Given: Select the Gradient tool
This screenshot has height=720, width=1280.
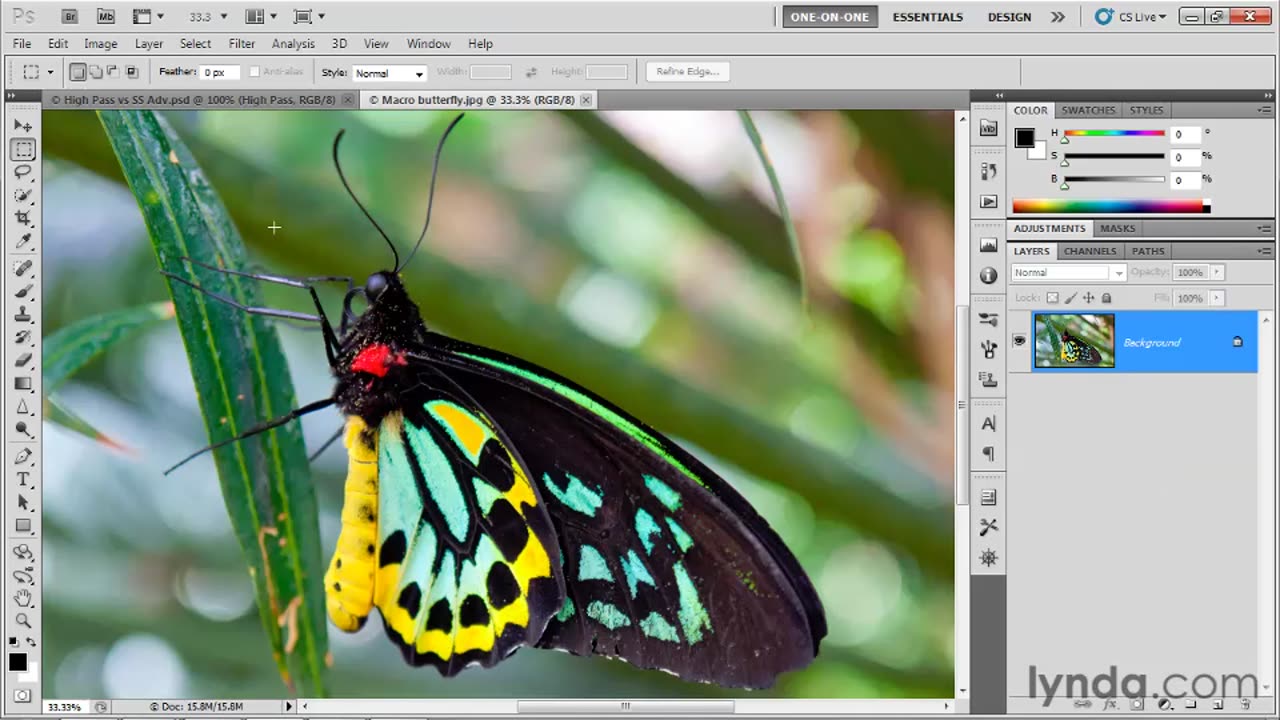Looking at the screenshot, I should (x=23, y=384).
